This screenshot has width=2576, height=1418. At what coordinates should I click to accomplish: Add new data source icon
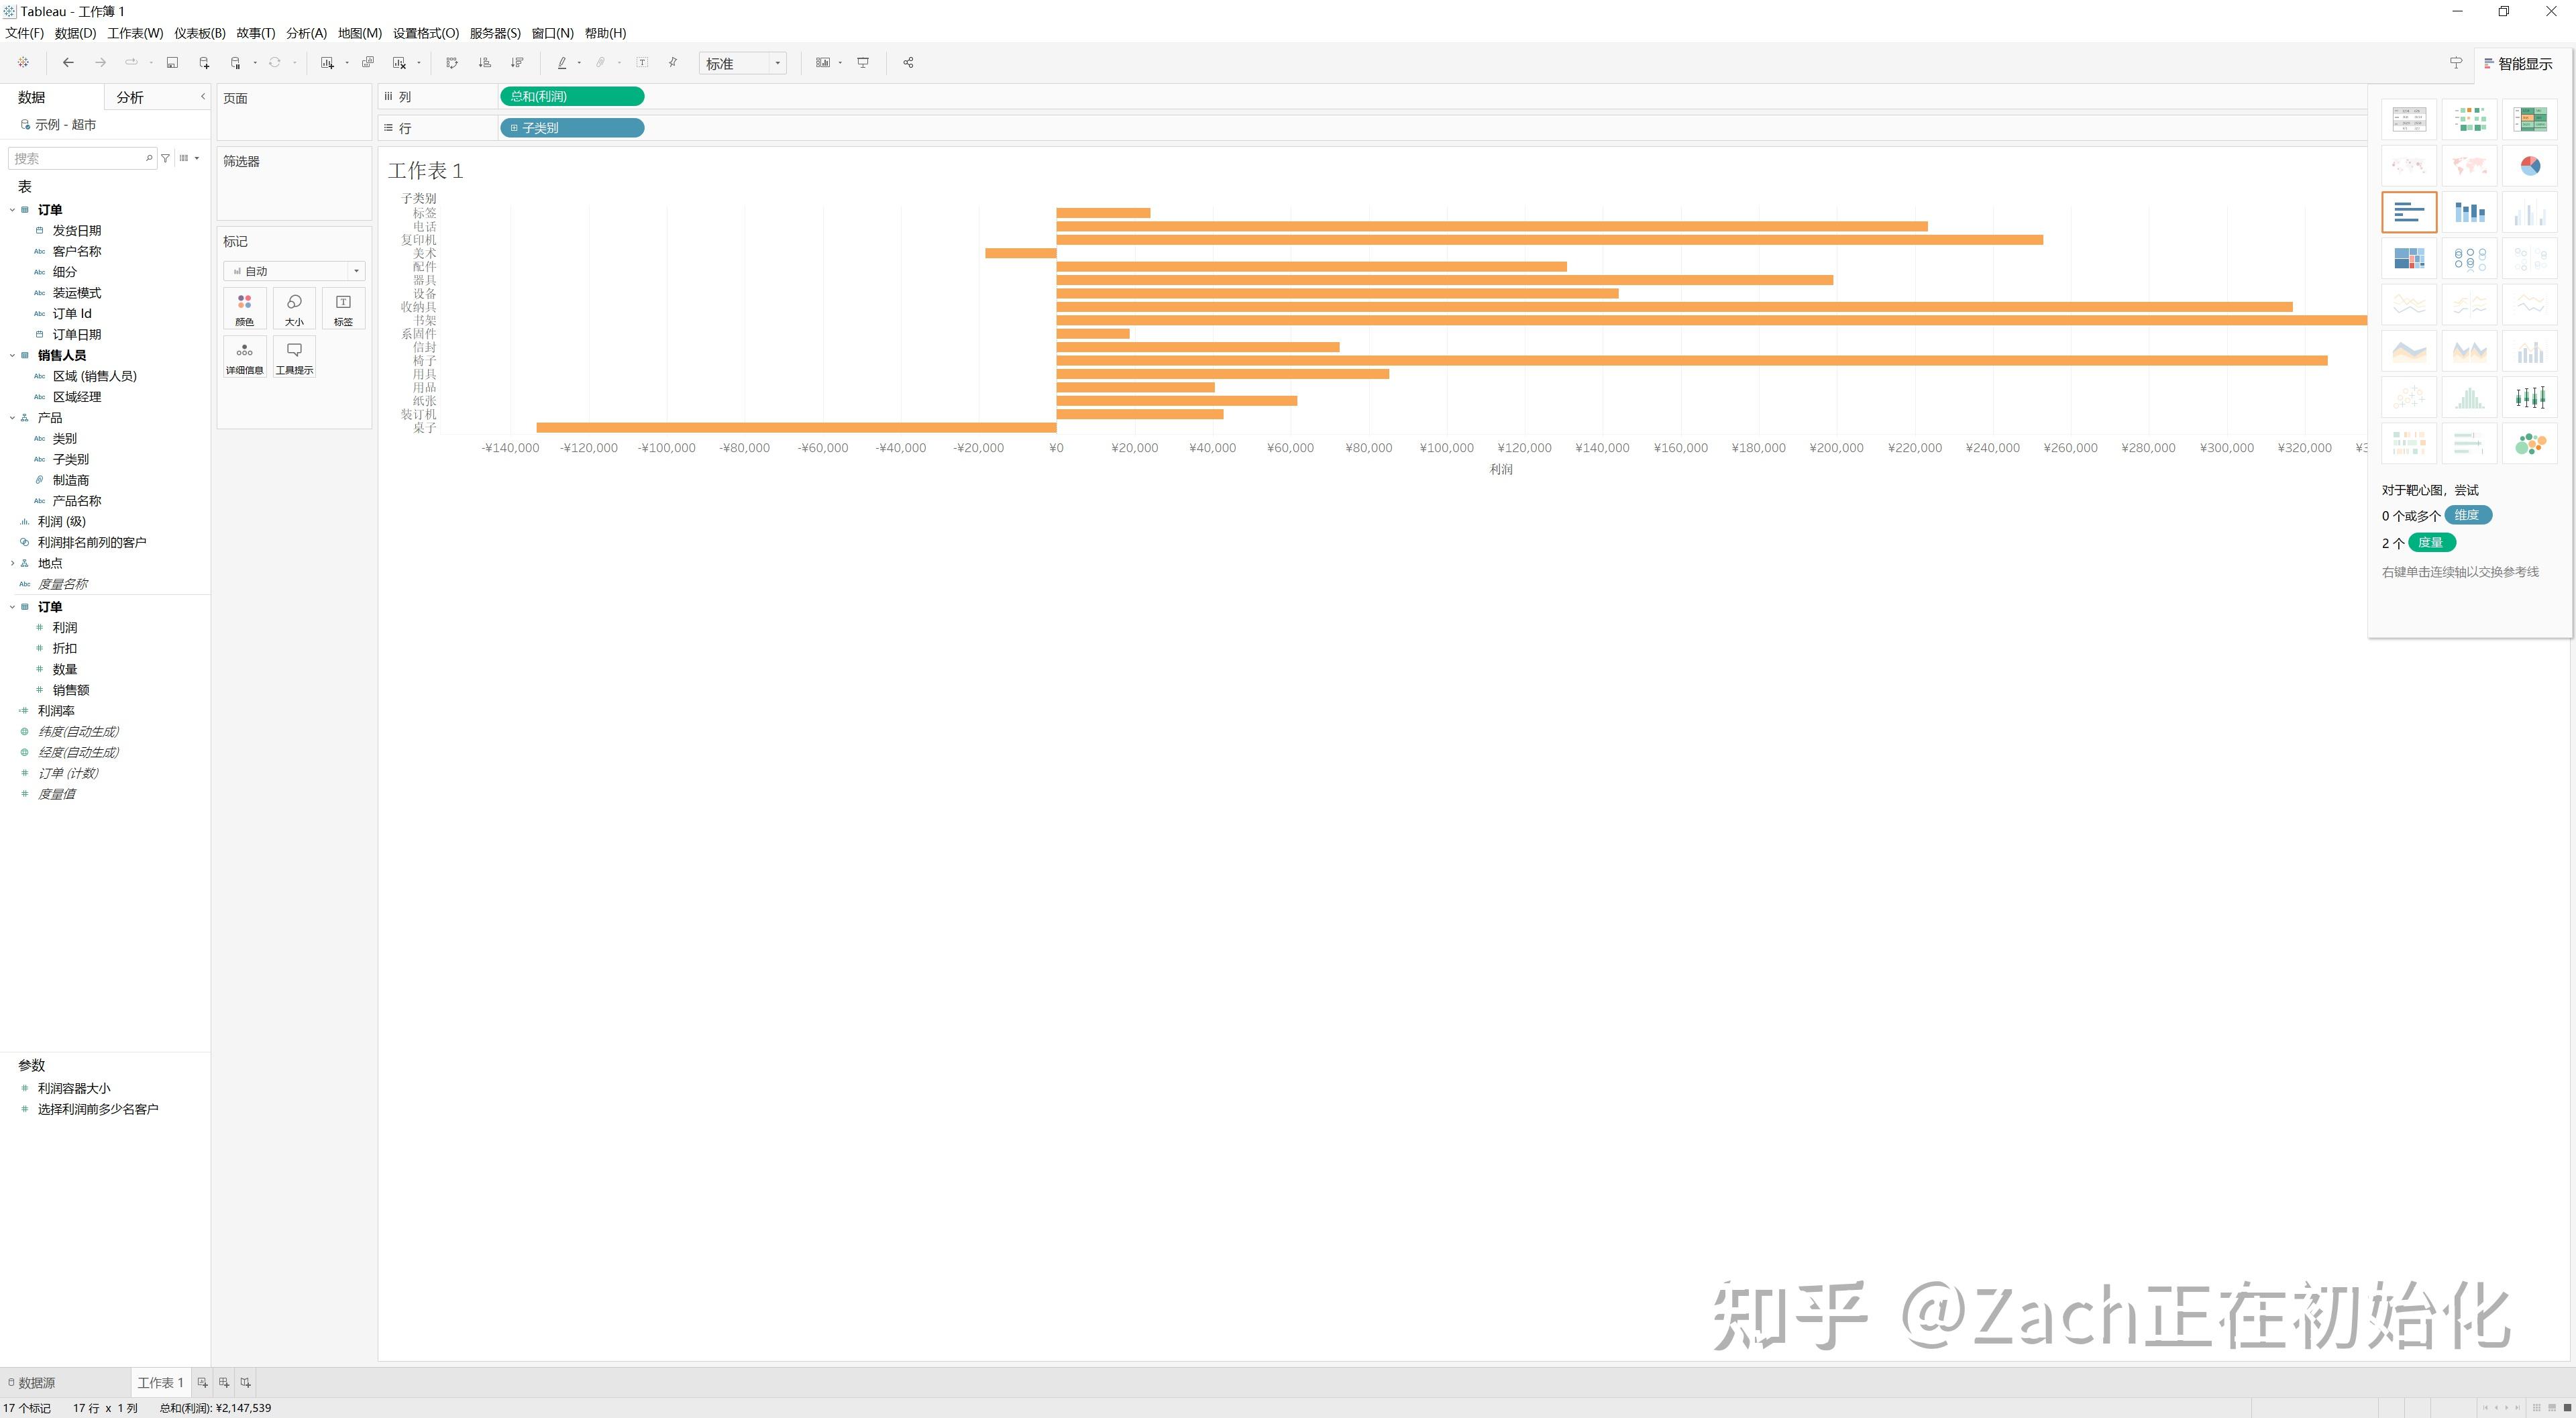pos(204,63)
